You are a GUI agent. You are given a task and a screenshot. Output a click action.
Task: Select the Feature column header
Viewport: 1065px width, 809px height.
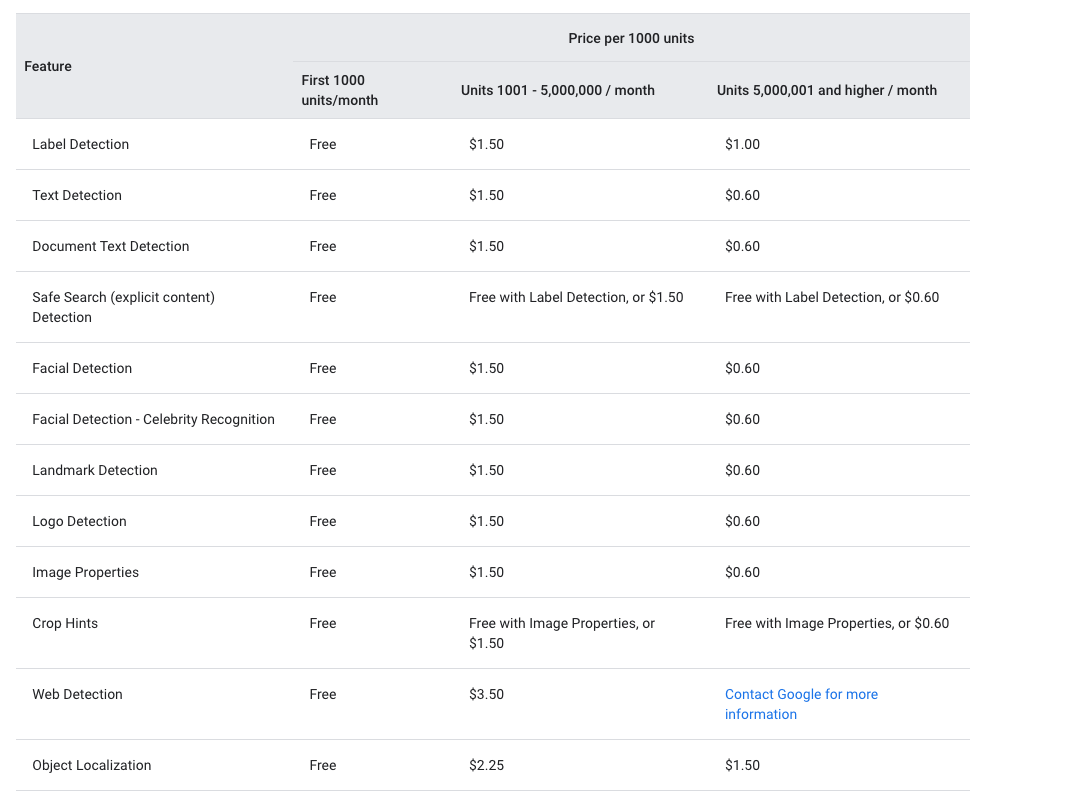[x=48, y=66]
